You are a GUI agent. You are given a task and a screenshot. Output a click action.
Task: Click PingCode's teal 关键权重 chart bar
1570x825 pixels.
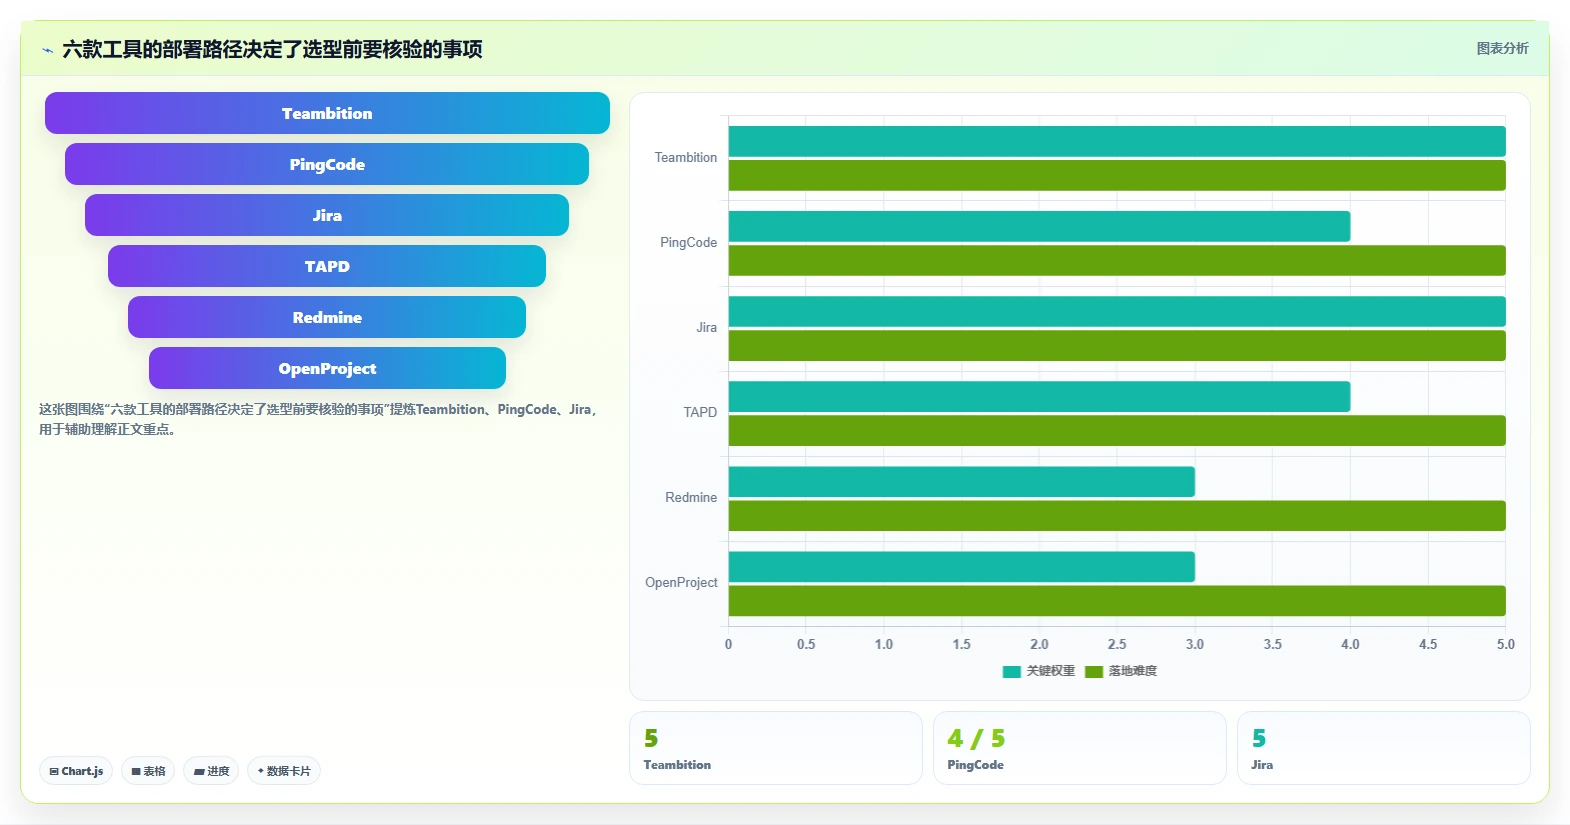point(1039,226)
